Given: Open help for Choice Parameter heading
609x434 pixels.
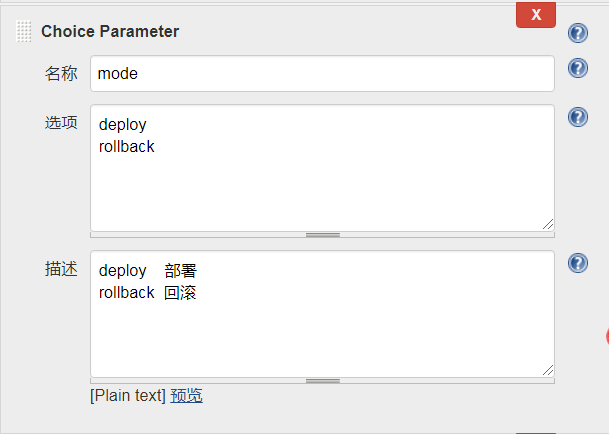Looking at the screenshot, I should (578, 33).
